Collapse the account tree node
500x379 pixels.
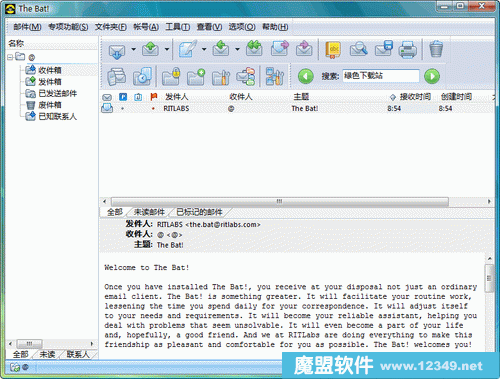[10, 57]
